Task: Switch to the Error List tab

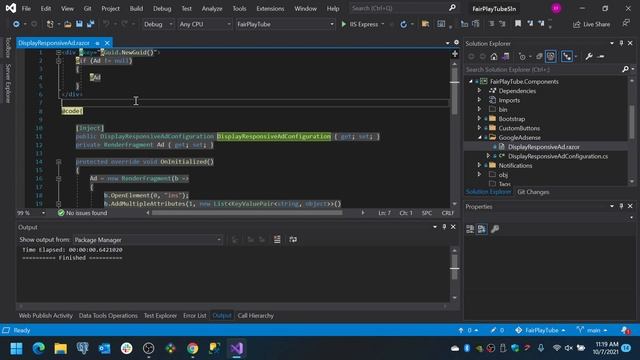Action: click(x=195, y=316)
